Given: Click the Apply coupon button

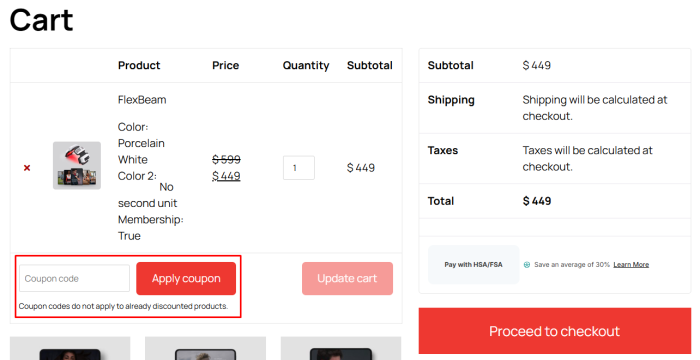Looking at the screenshot, I should point(186,278).
